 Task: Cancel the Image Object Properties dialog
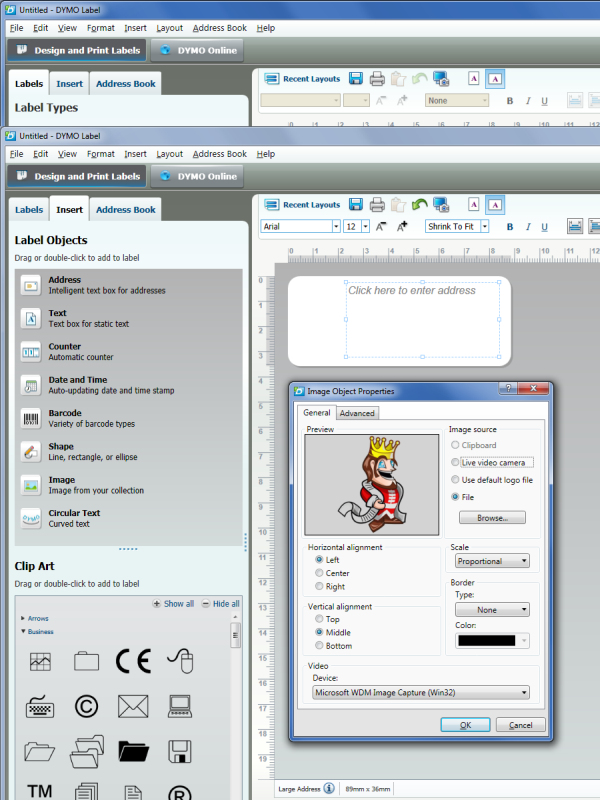point(520,725)
